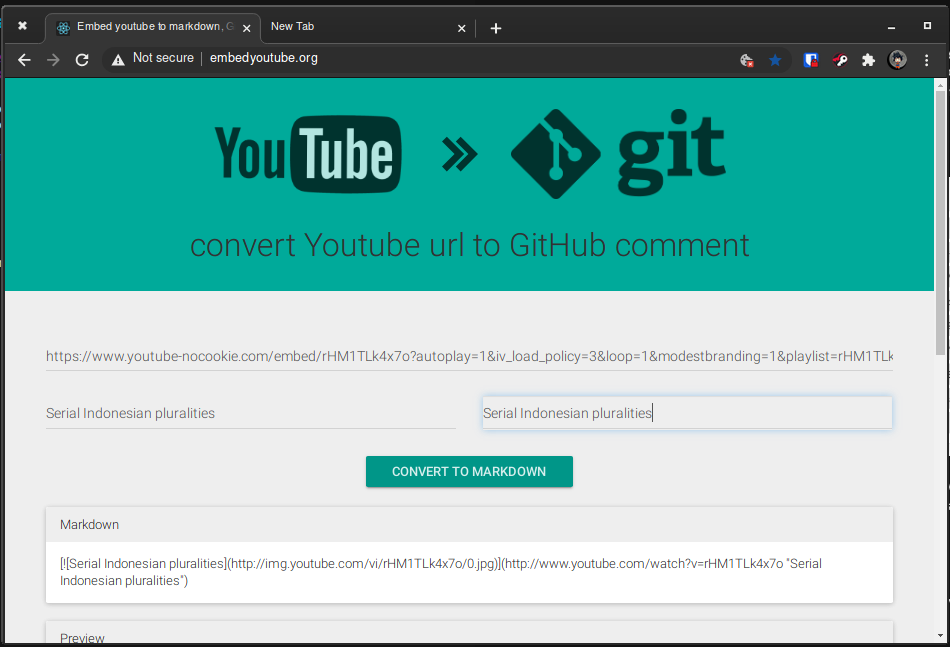Screen dimensions: 950x647
Task: Focus the right Serial Indonesian pluralities field
Action: coord(687,413)
